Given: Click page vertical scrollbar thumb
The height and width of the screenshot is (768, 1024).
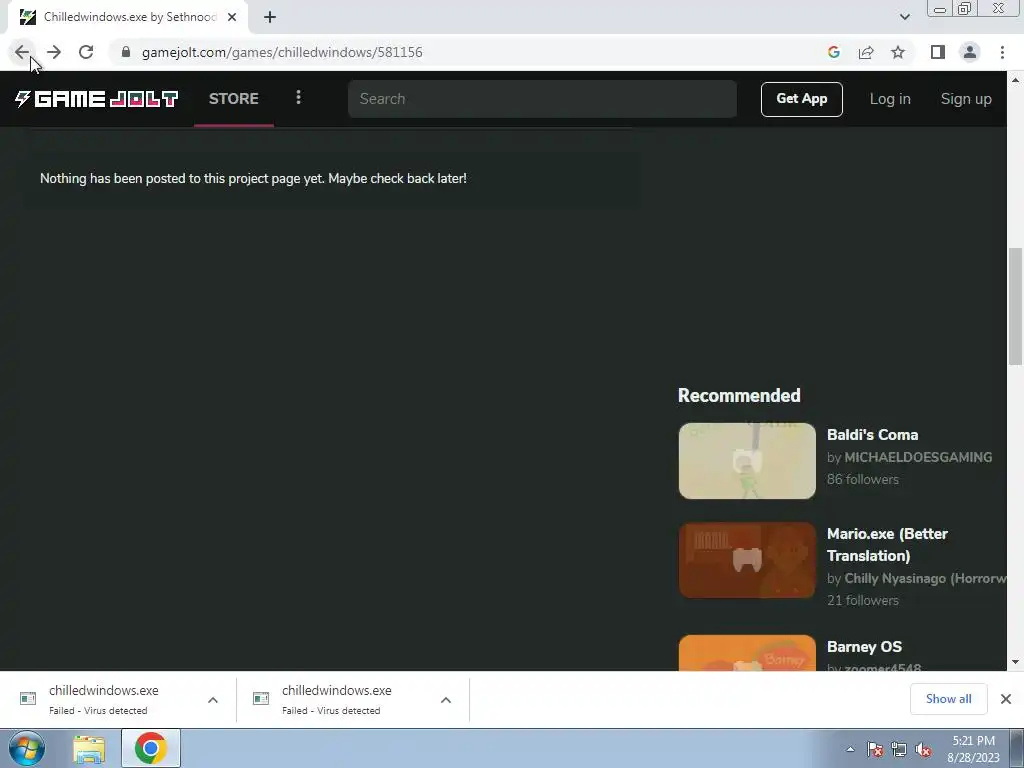Looking at the screenshot, I should (1015, 306).
